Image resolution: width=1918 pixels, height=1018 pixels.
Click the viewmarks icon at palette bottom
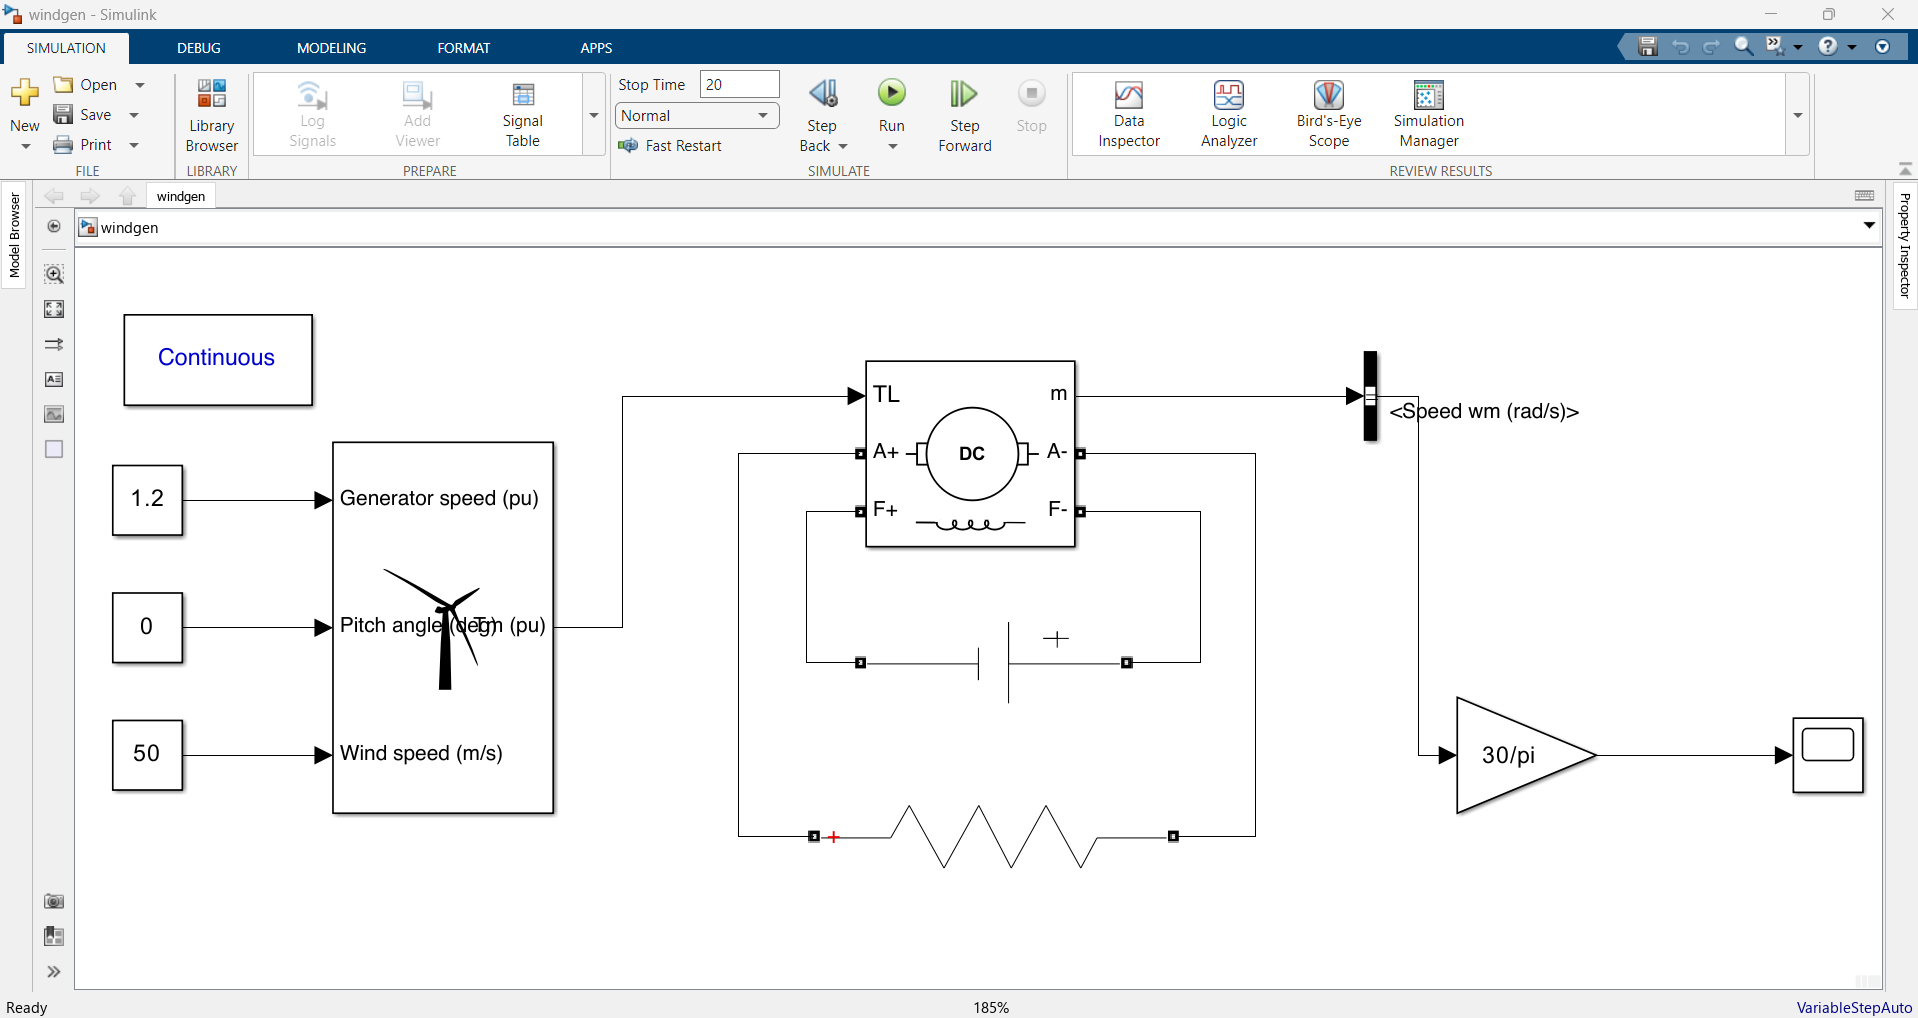pyautogui.click(x=54, y=936)
